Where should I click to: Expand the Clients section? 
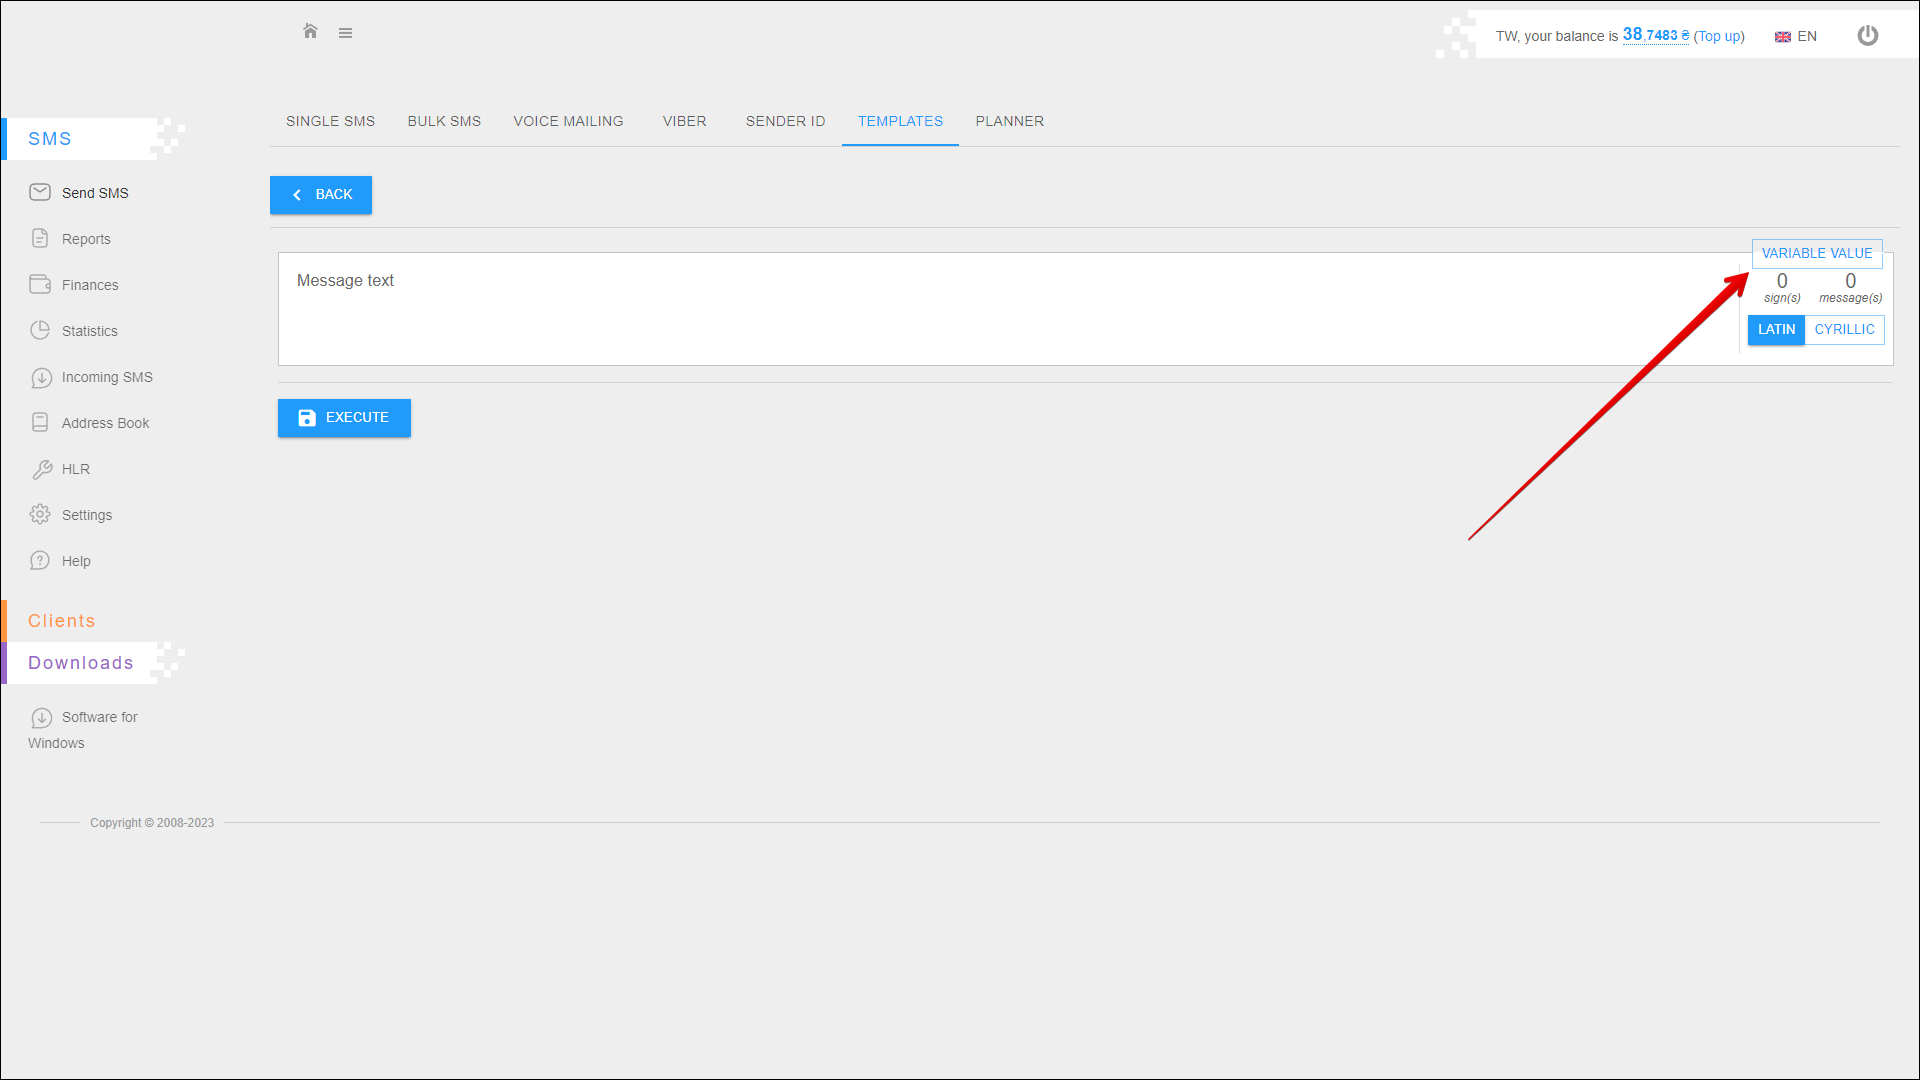62,621
